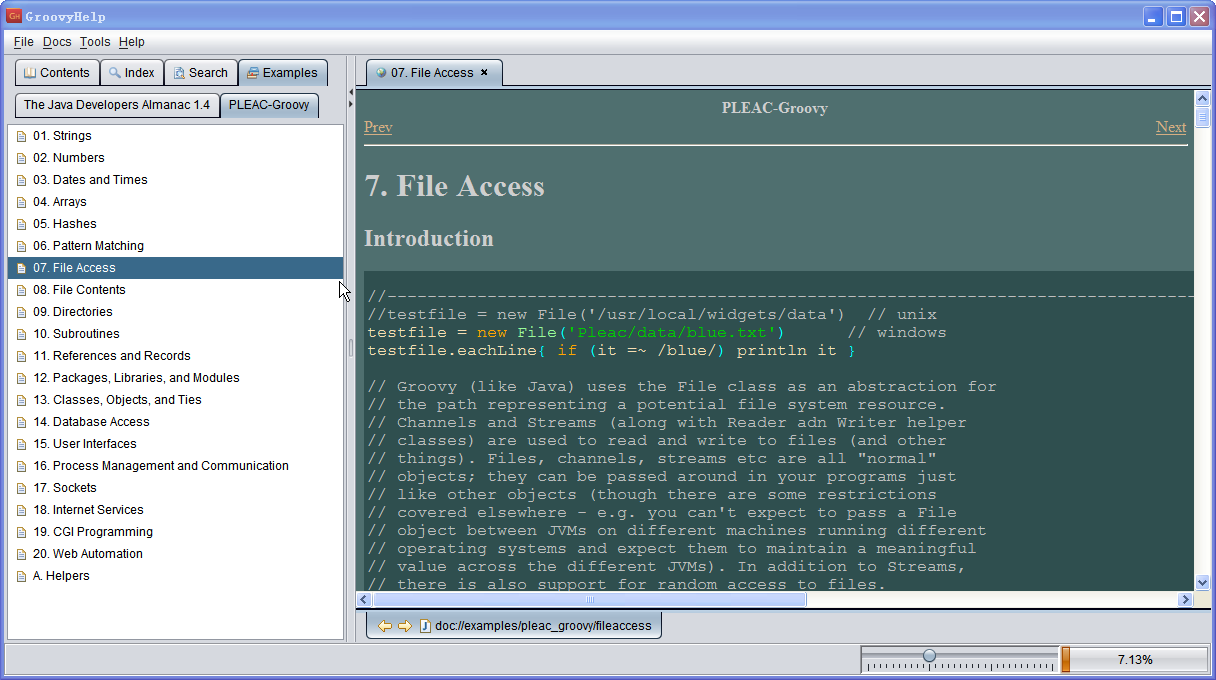Image resolution: width=1216 pixels, height=680 pixels.
Task: Click the 7.13% memory progress bar
Action: point(1134,660)
